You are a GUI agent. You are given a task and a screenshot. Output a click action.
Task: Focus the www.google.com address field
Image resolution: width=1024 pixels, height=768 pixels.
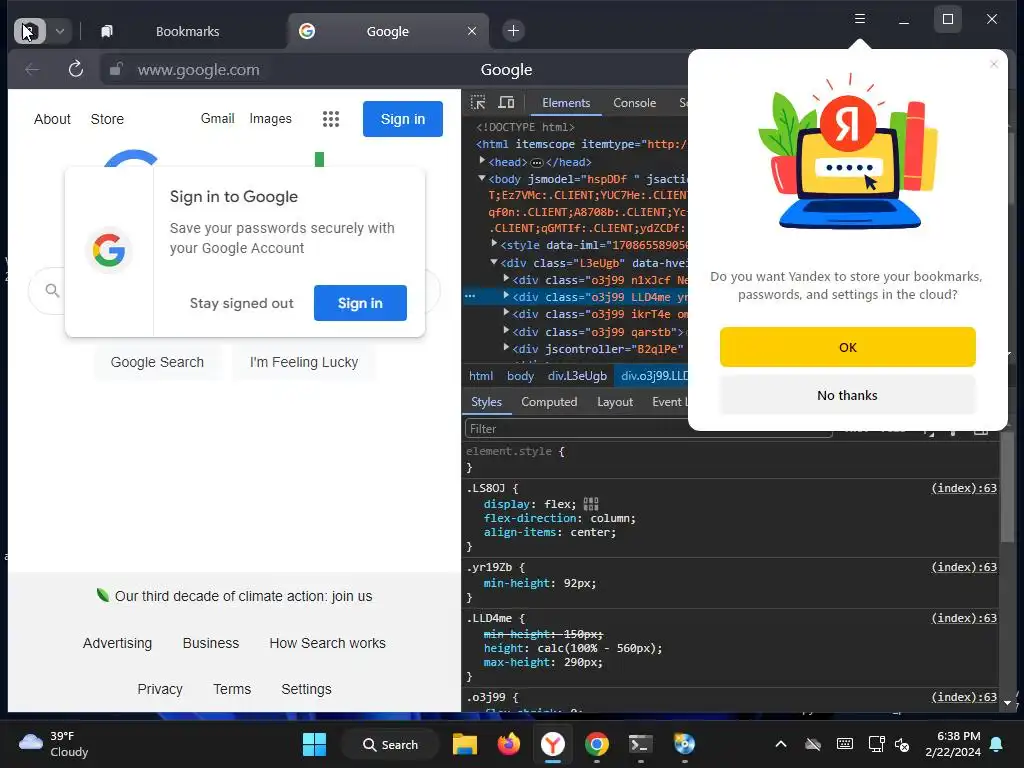[199, 70]
